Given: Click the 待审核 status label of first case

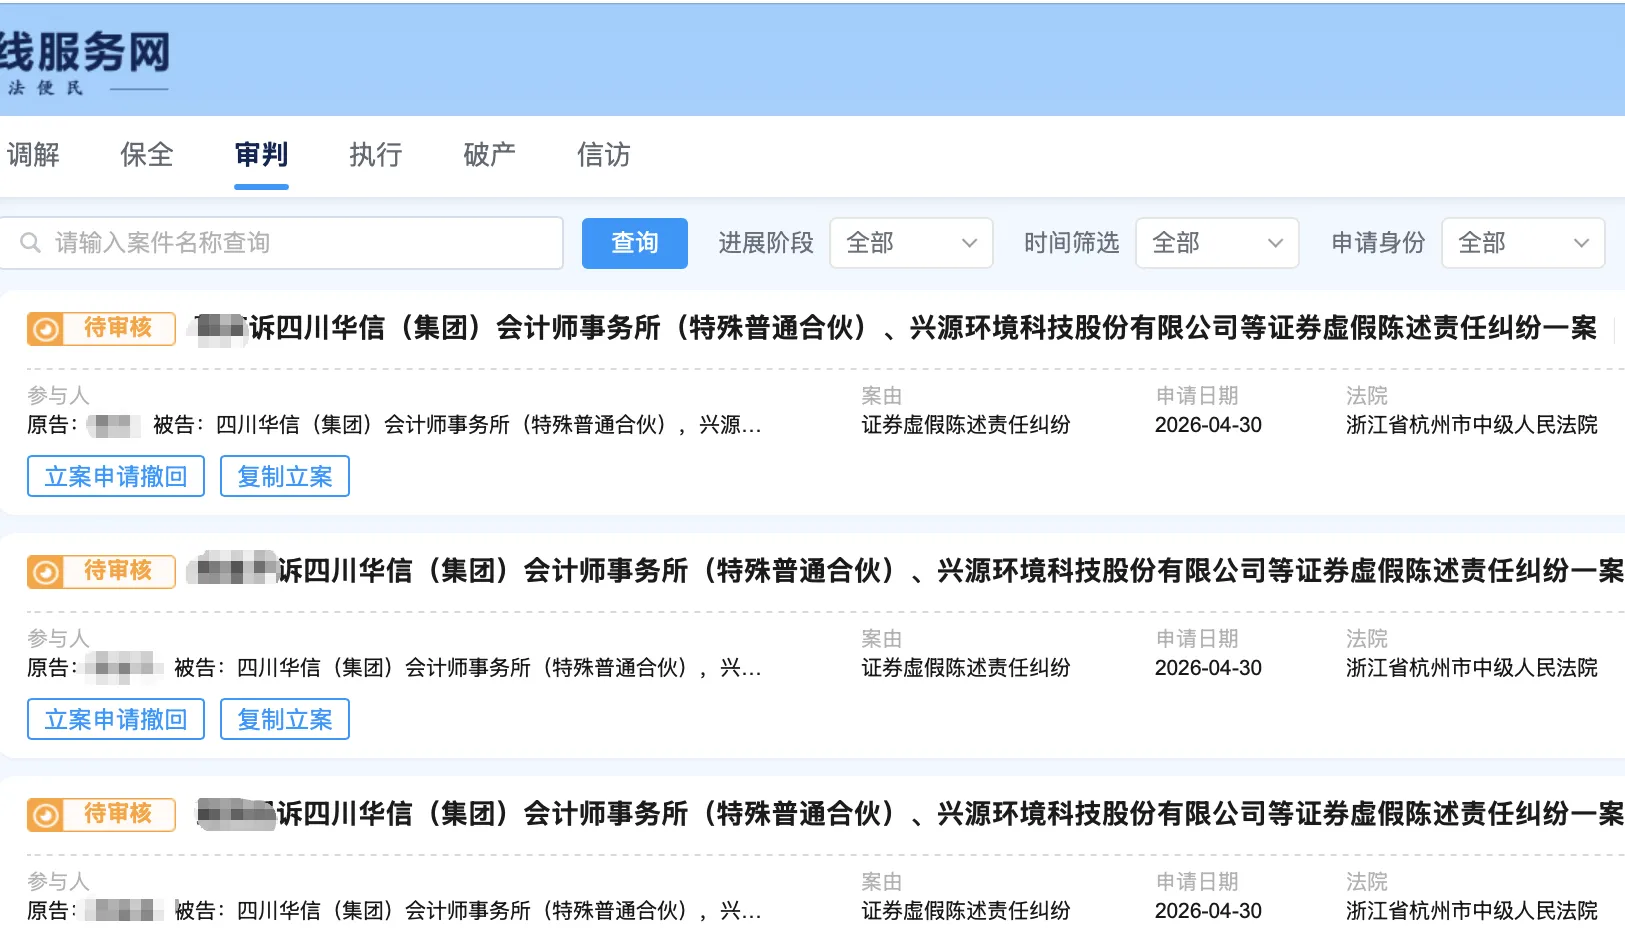Looking at the screenshot, I should click(x=118, y=328).
